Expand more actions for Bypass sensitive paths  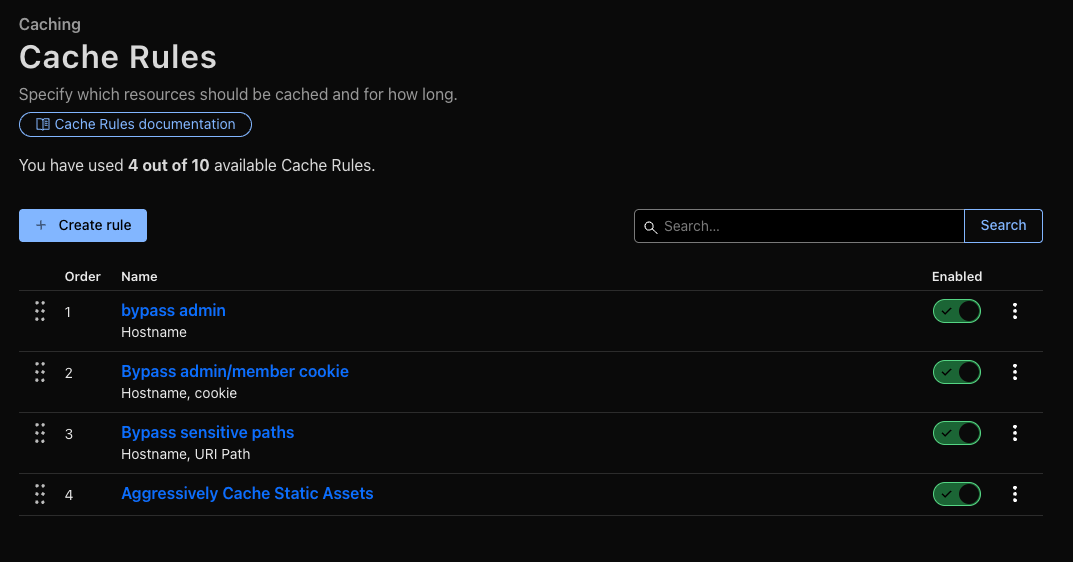click(x=1015, y=433)
